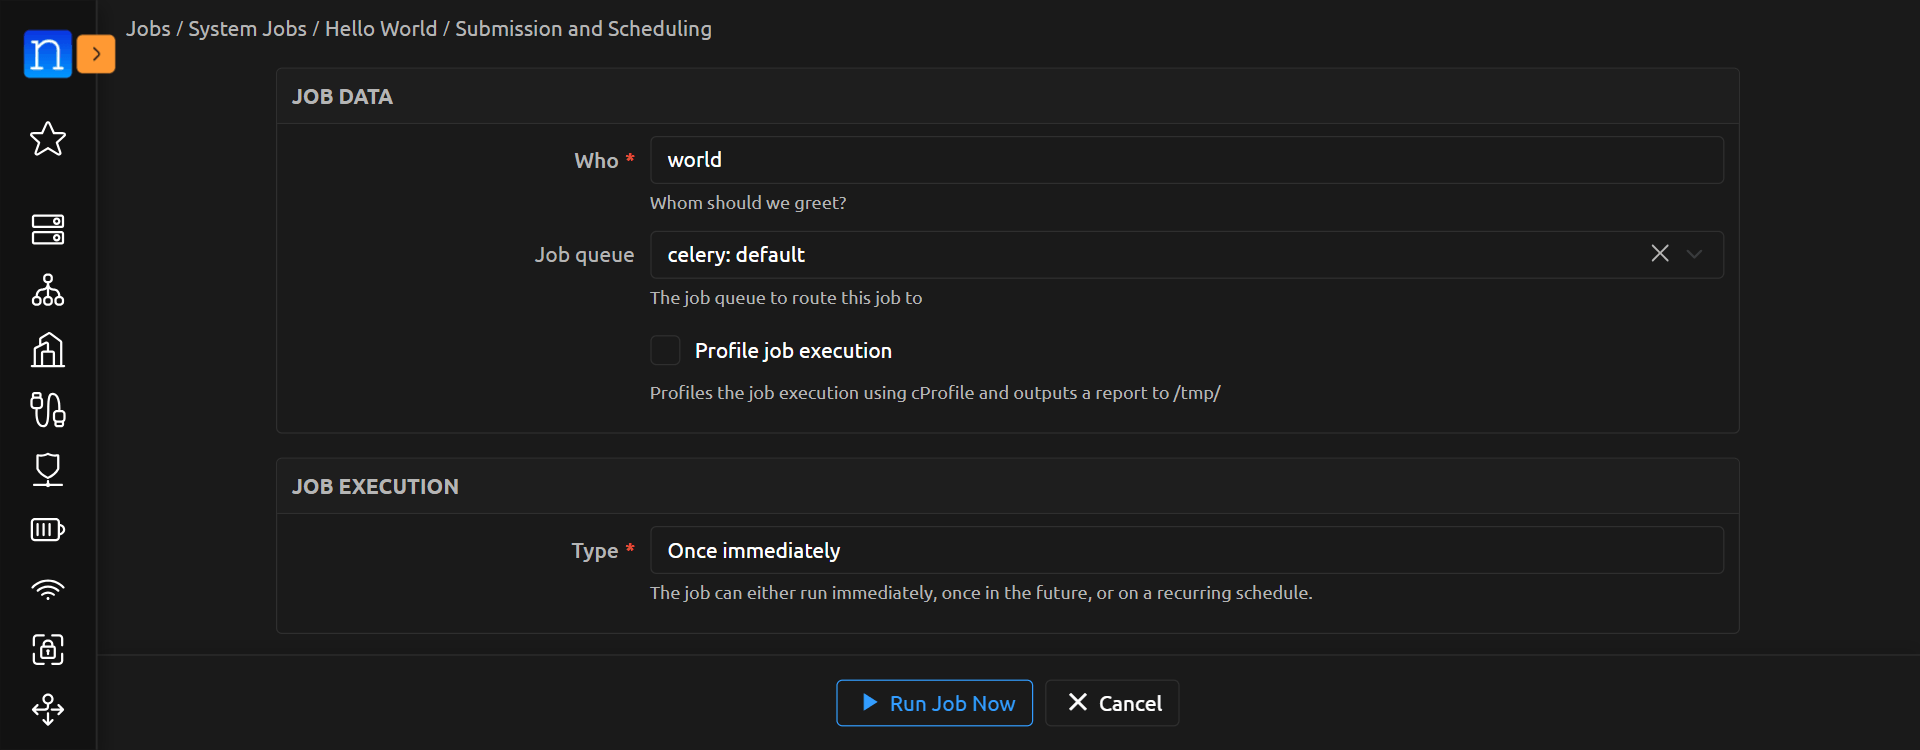Expand the Job queue dropdown arrow
This screenshot has height=750, width=1920.
pyautogui.click(x=1694, y=255)
